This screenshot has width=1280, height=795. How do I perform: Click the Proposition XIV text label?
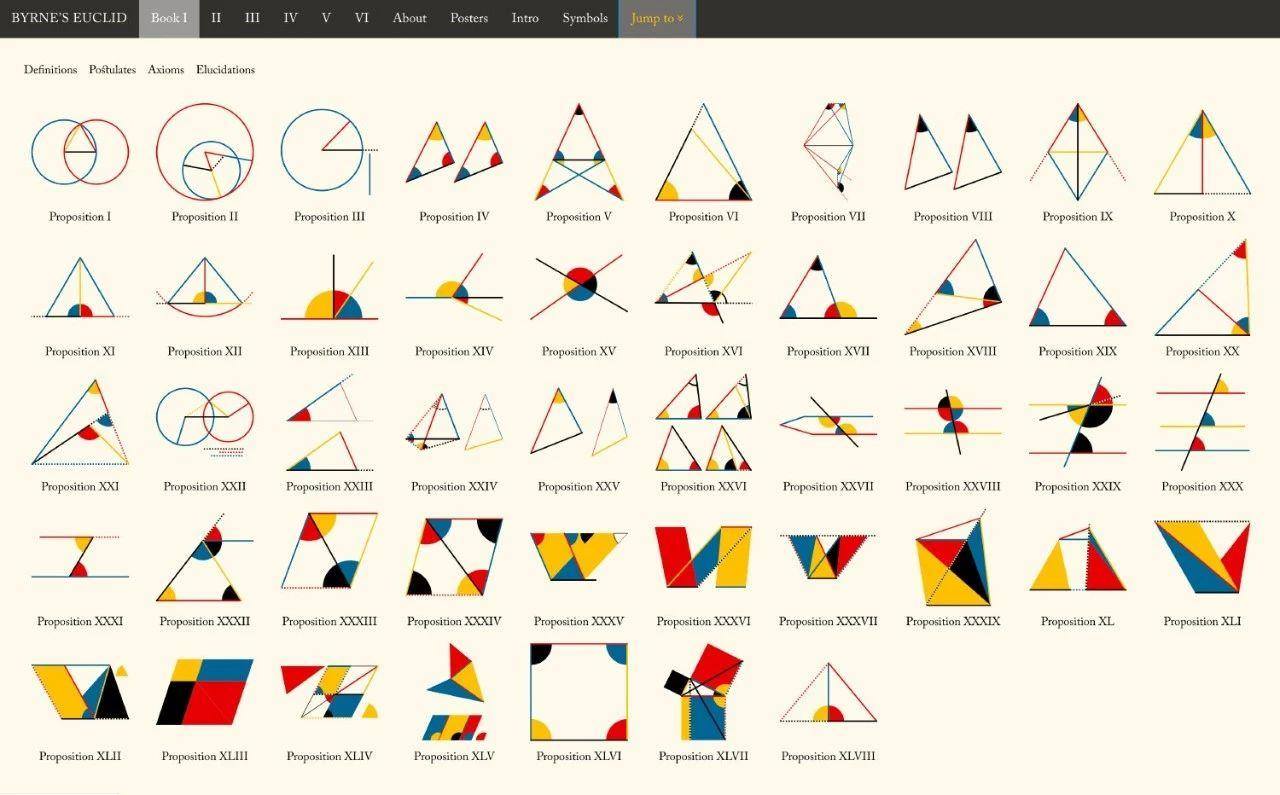click(x=454, y=352)
